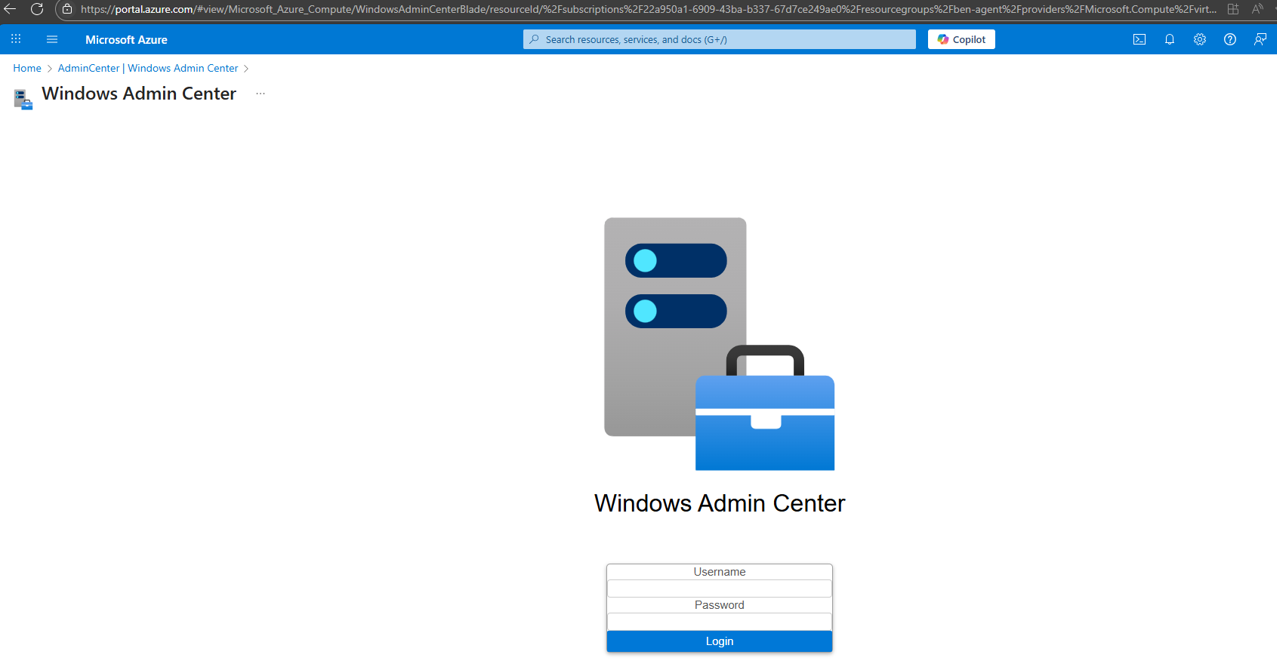
Task: Open the waffle app launcher
Action: click(x=16, y=40)
